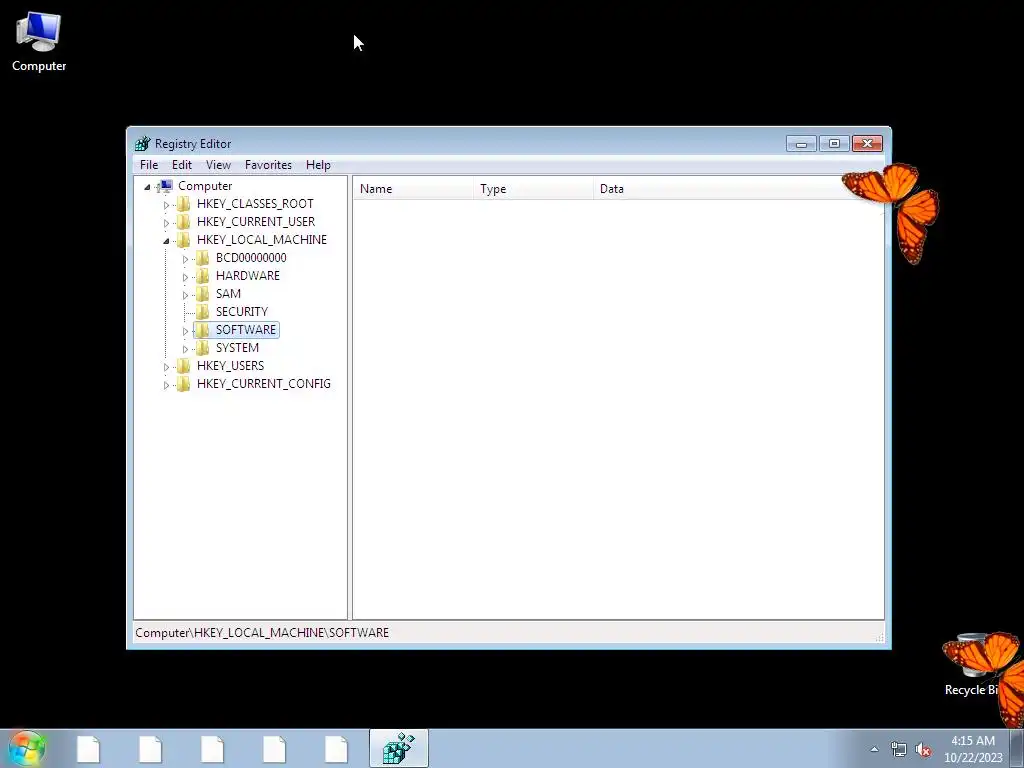Select HKEY_LOCAL_MACHINE label
Viewport: 1024px width, 768px height.
tap(262, 240)
